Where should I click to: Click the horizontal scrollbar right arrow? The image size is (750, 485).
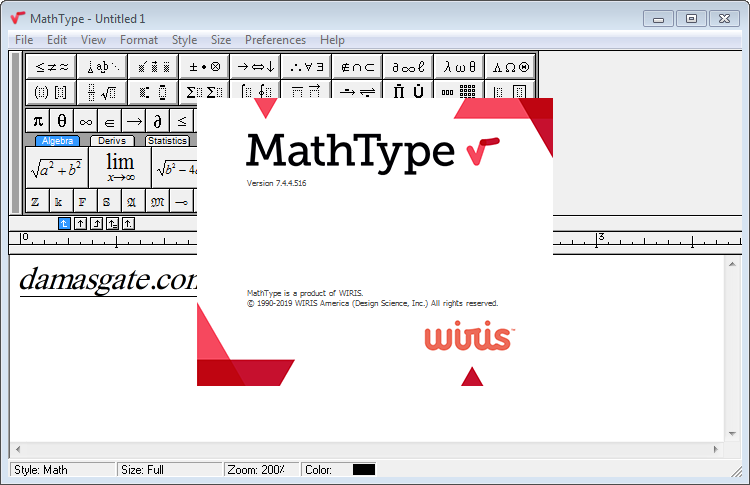[x=716, y=449]
